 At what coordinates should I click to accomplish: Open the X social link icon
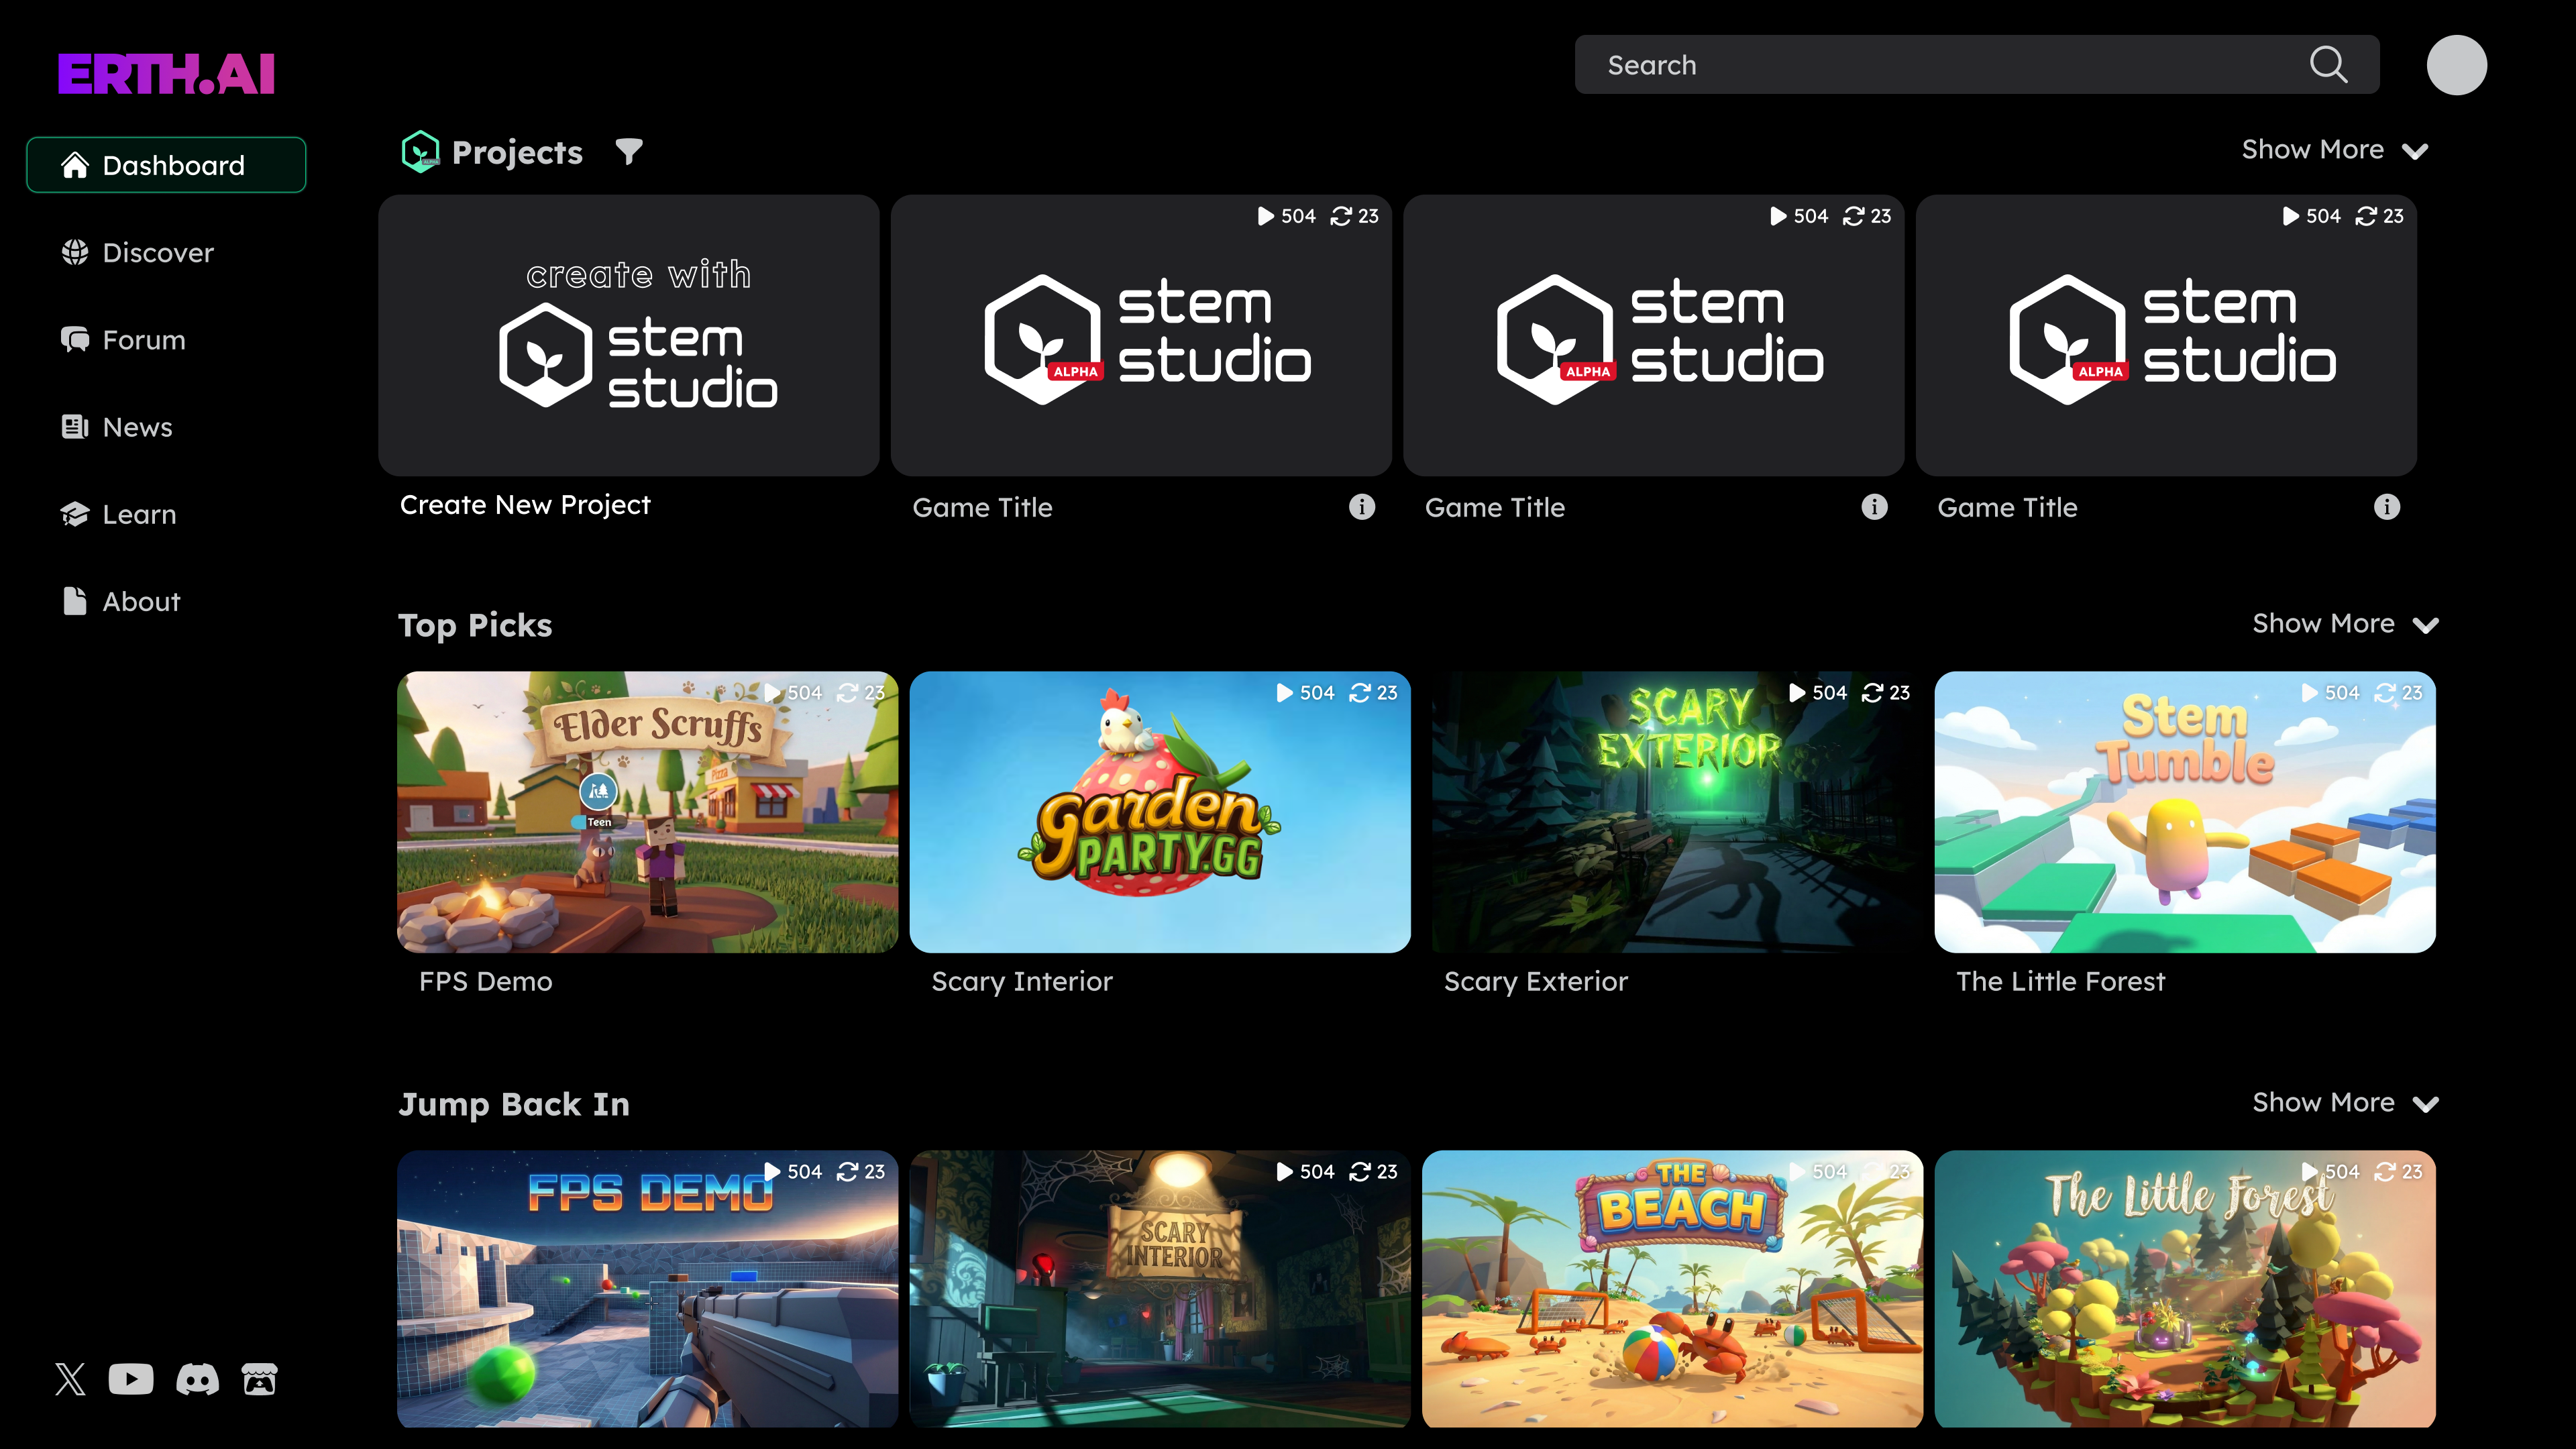point(70,1379)
